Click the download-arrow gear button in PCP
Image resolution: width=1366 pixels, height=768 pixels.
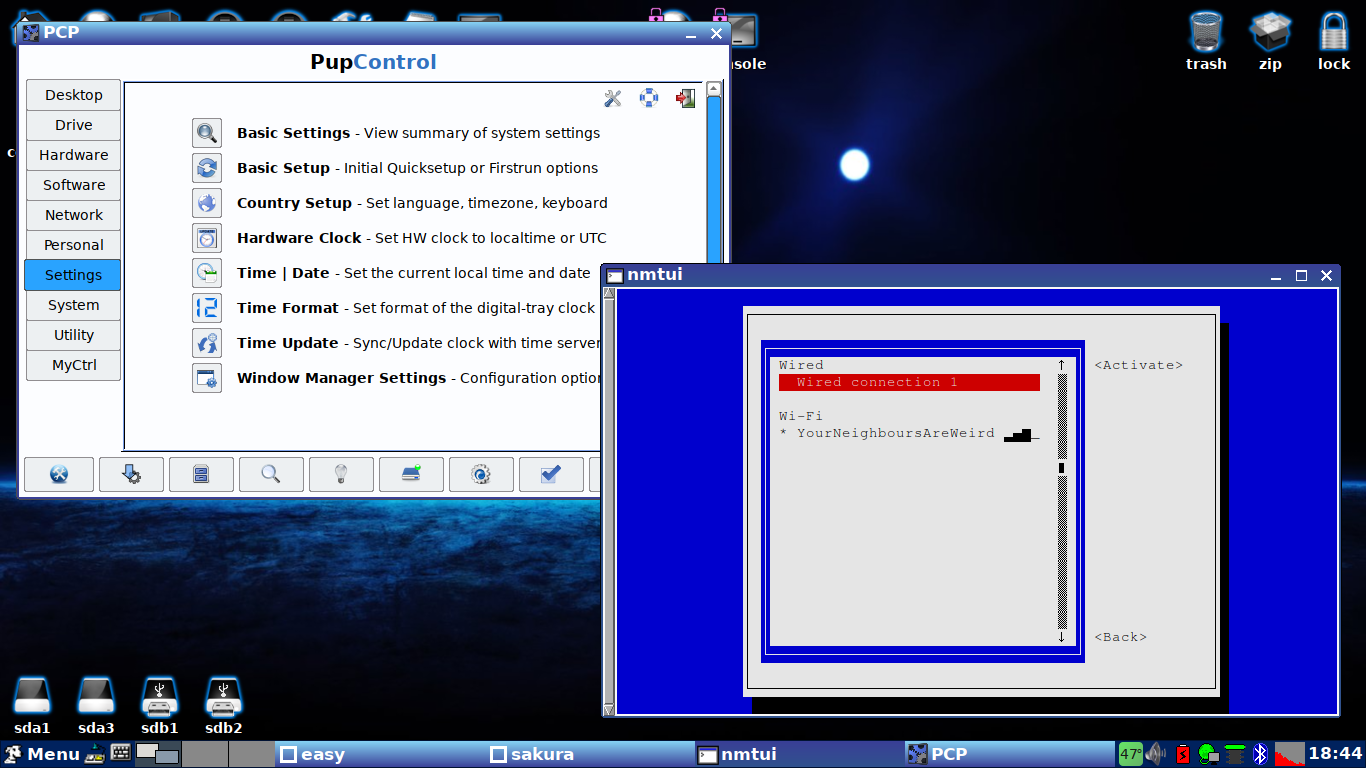coord(131,474)
